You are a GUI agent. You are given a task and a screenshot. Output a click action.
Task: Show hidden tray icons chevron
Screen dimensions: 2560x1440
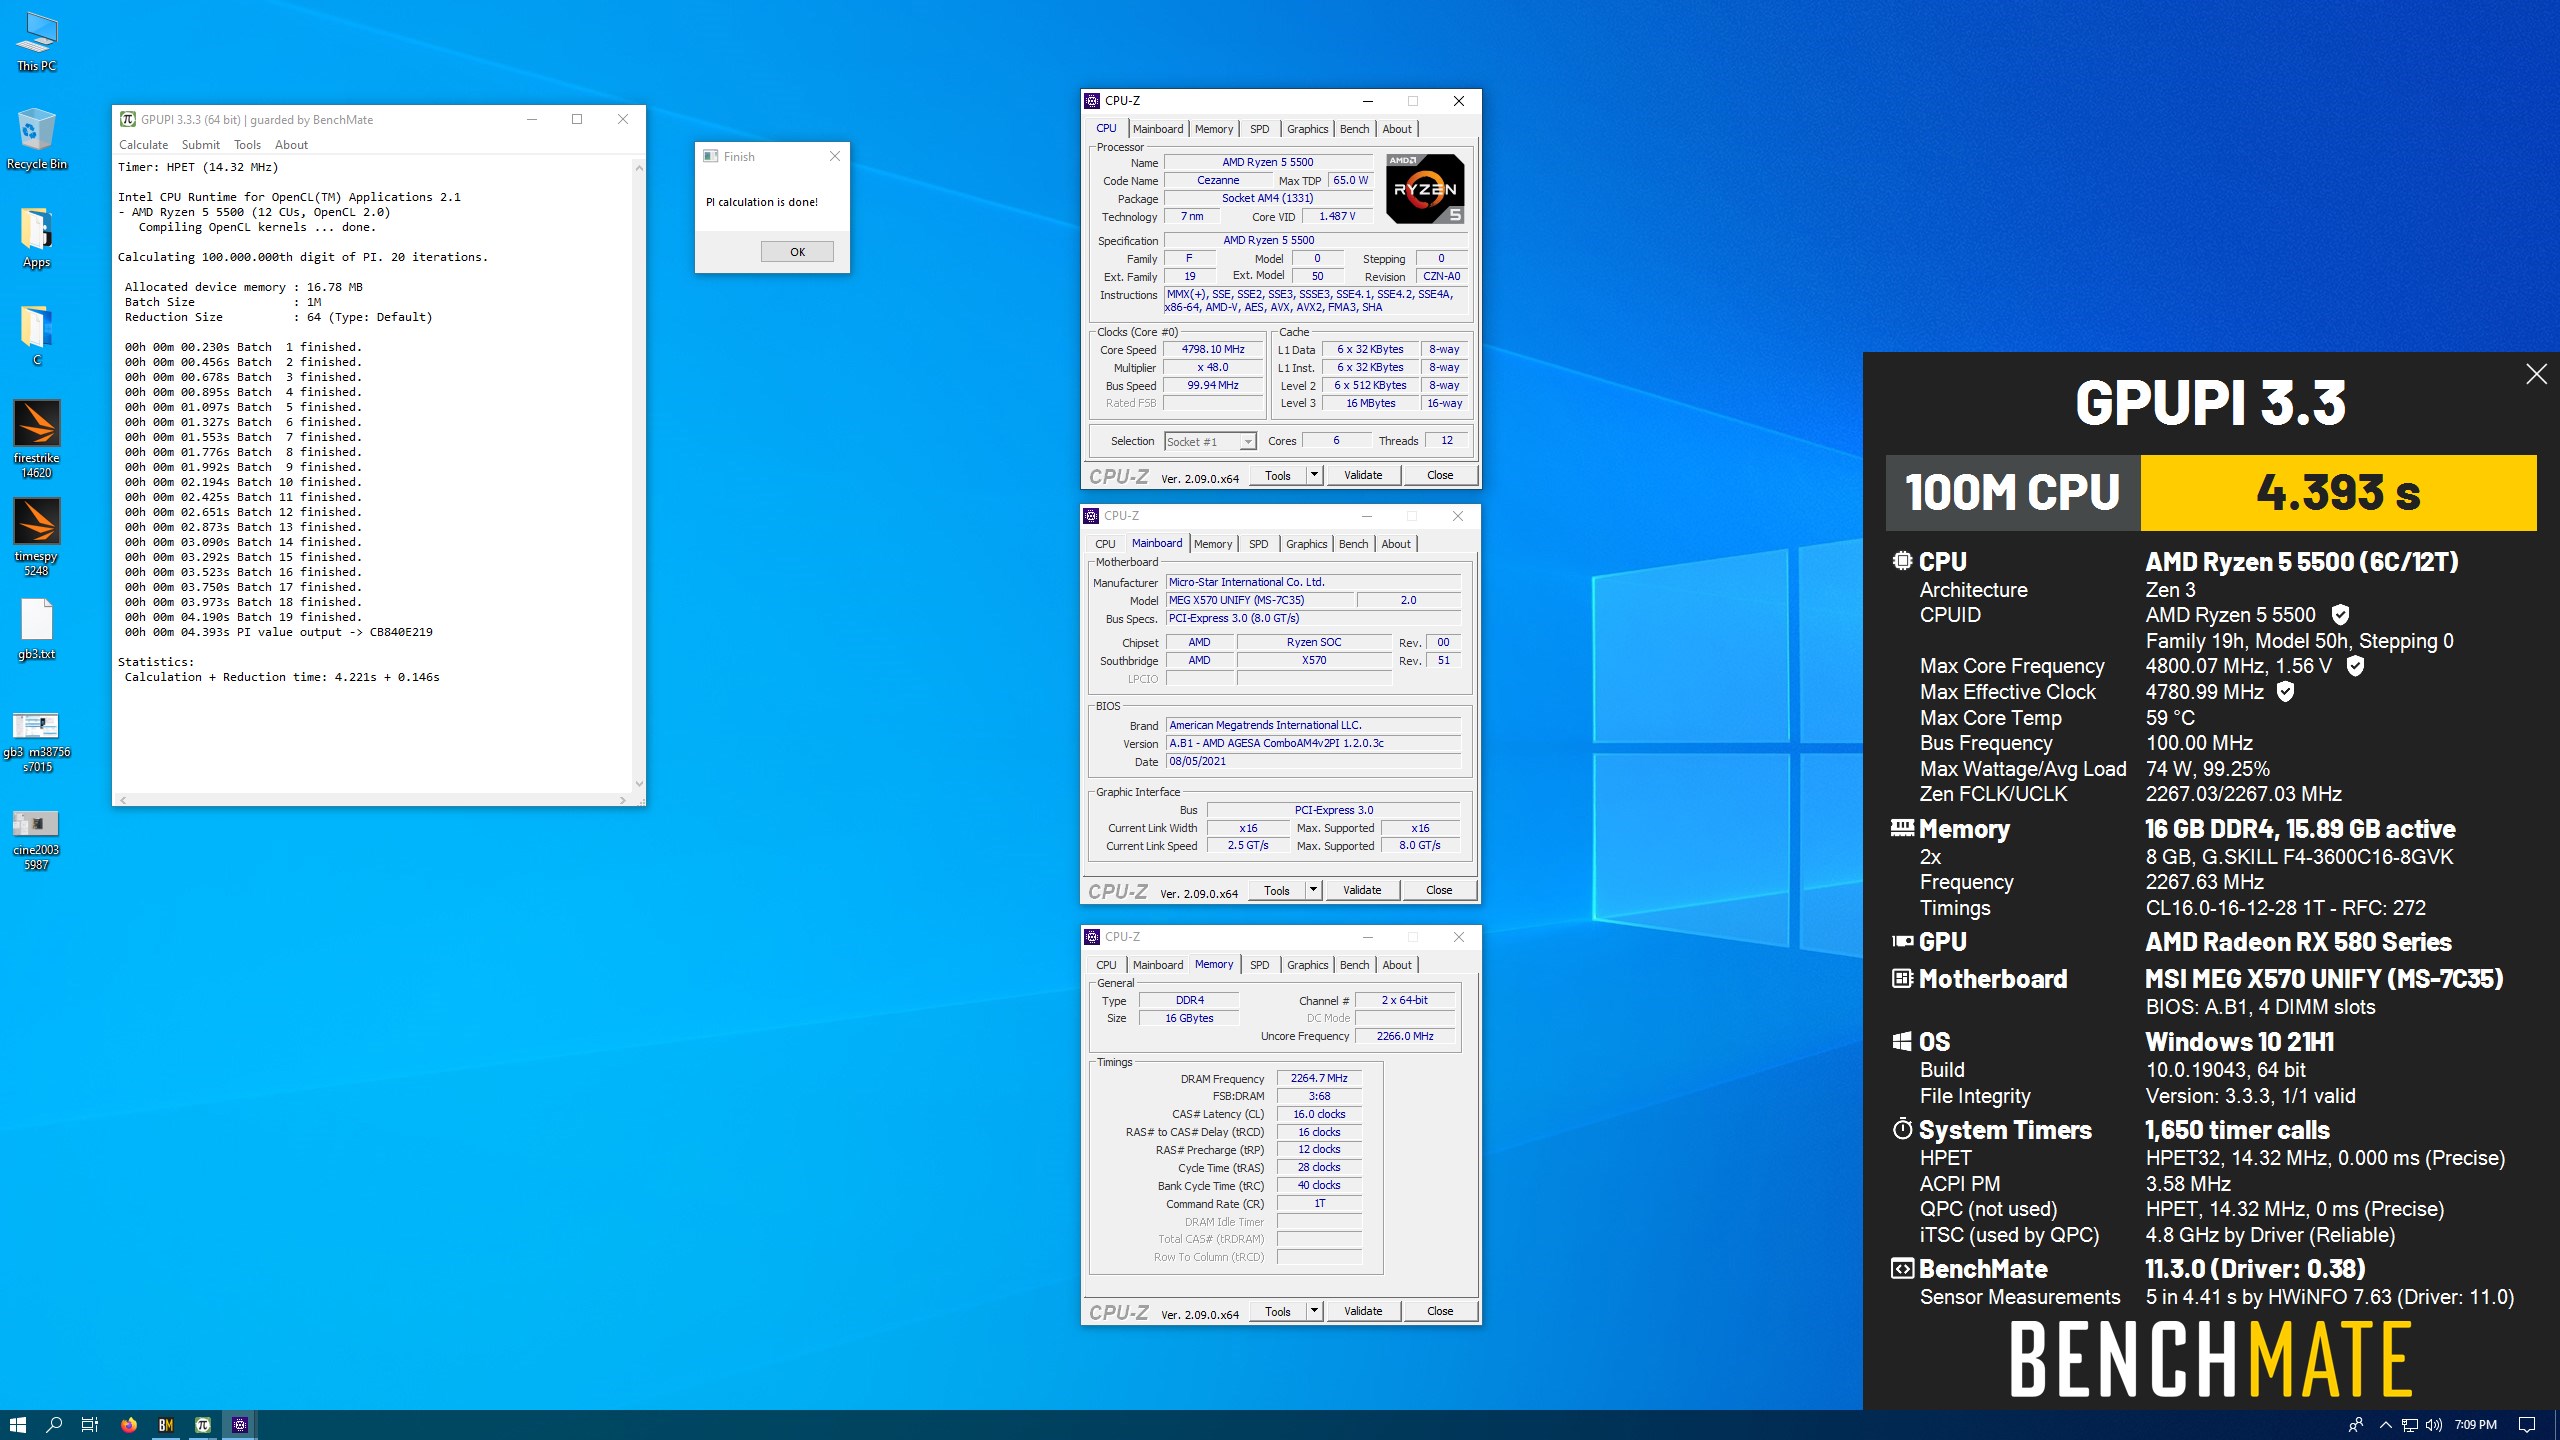point(2386,1425)
